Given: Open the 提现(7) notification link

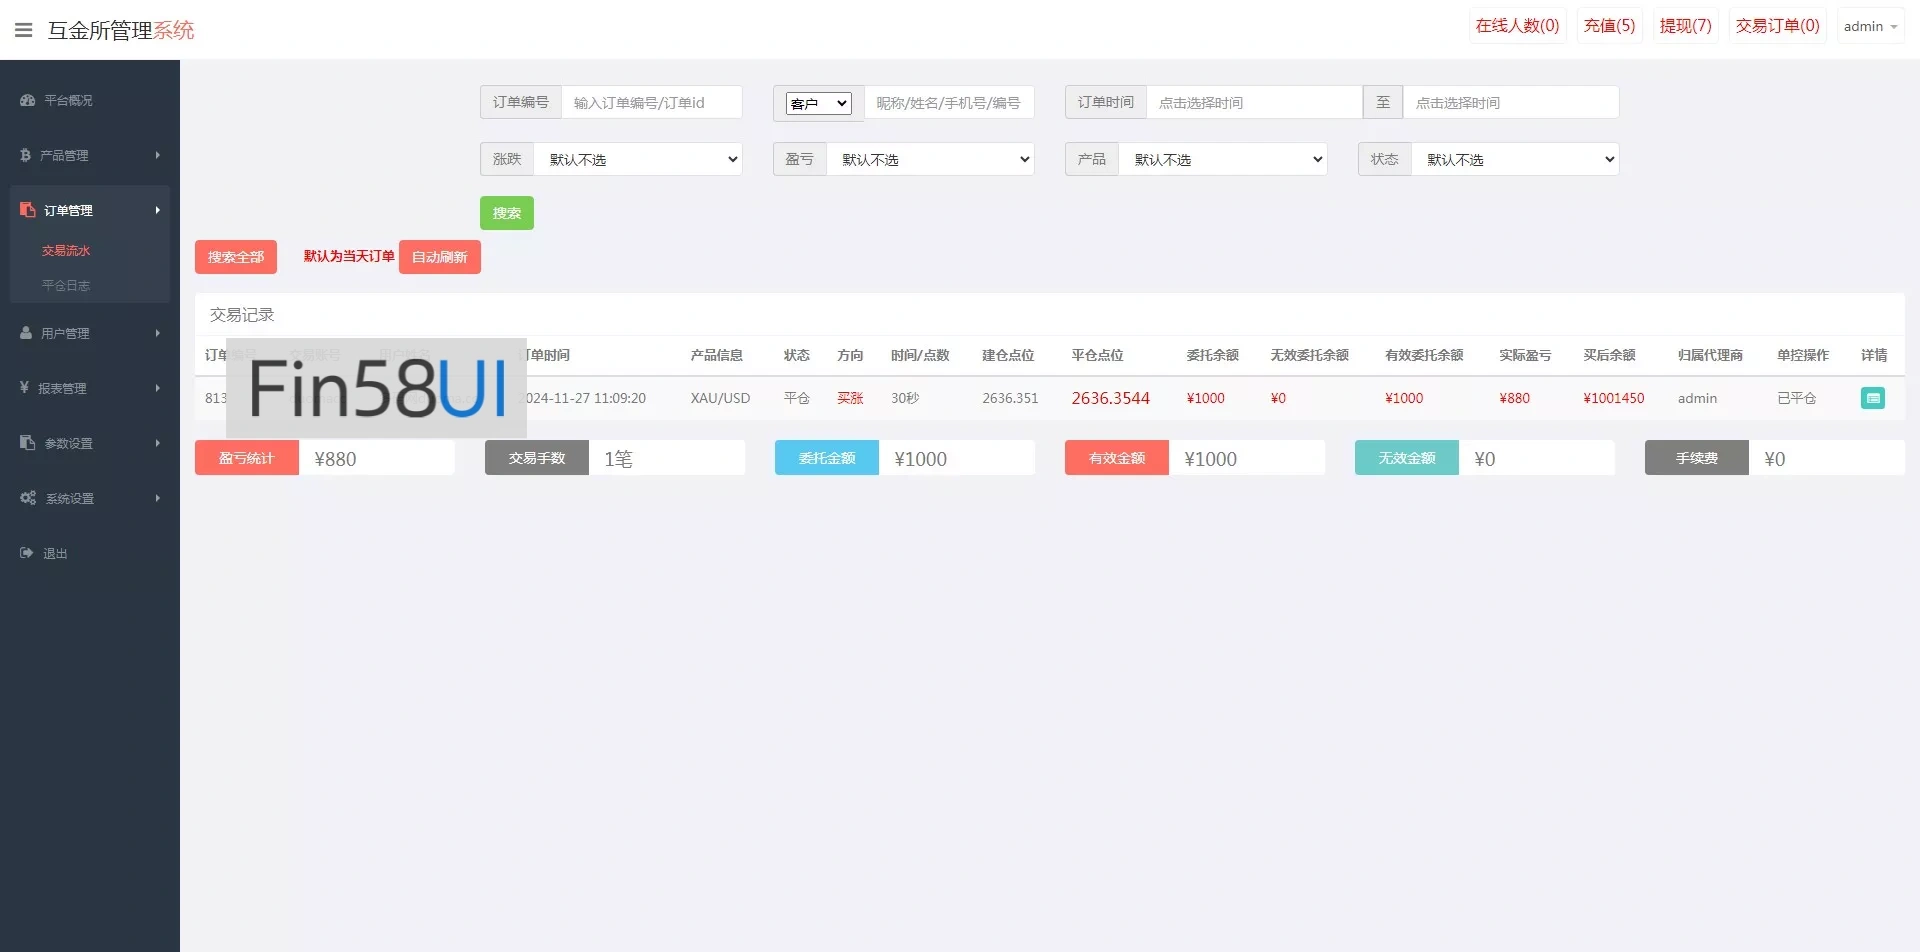Looking at the screenshot, I should pyautogui.click(x=1685, y=26).
